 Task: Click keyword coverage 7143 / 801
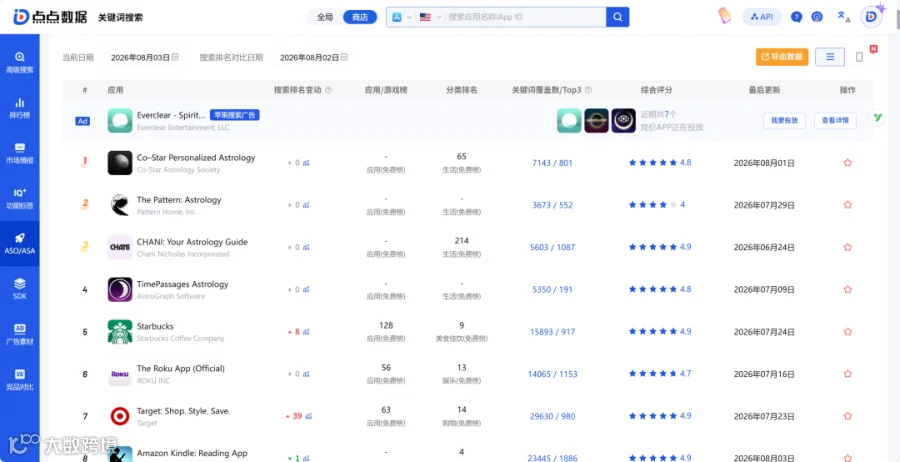552,163
